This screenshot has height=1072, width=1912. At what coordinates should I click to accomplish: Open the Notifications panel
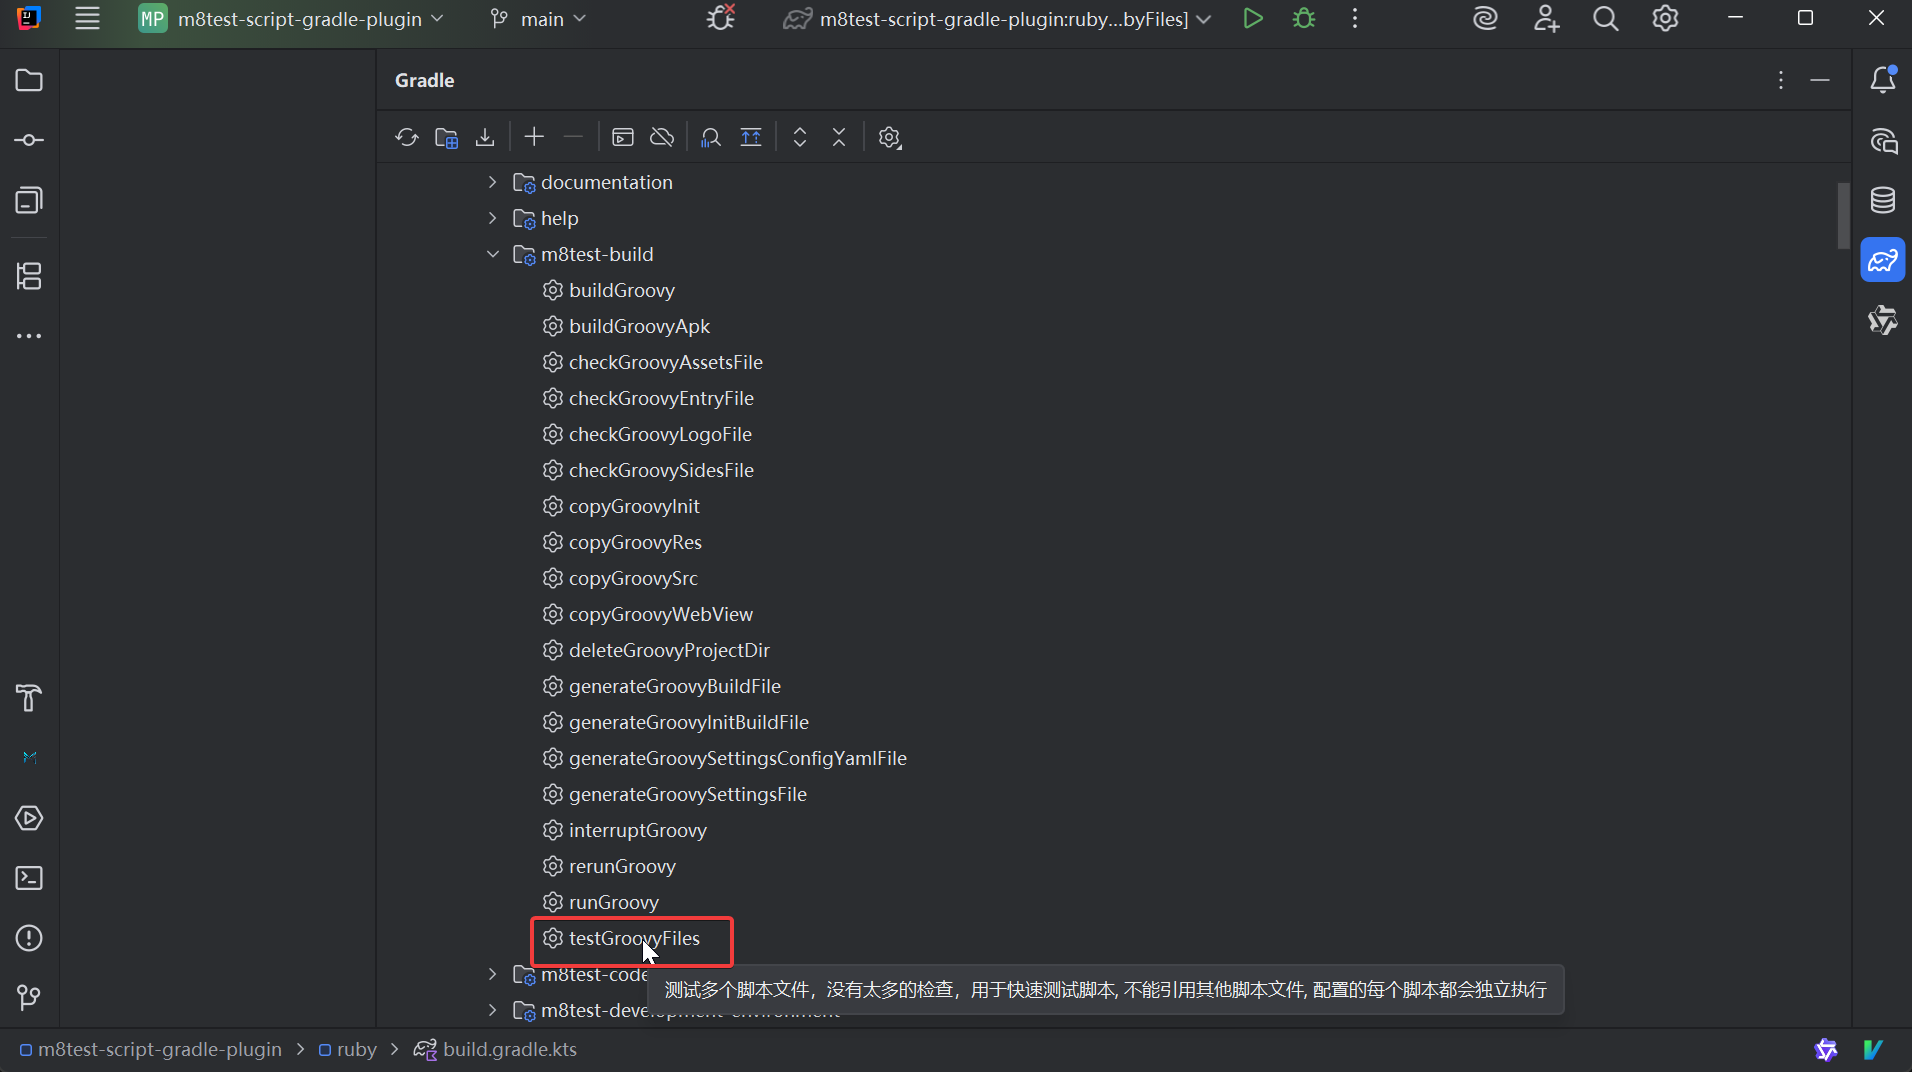(1883, 80)
